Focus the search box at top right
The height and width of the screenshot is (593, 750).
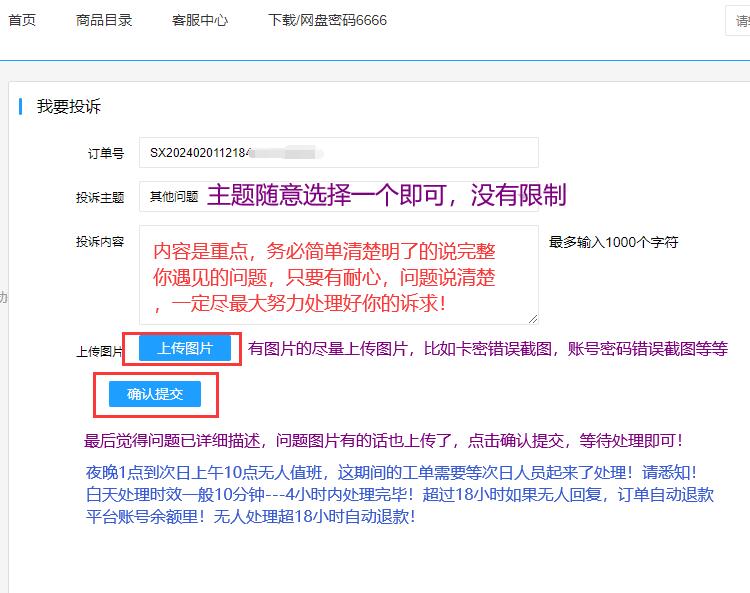coord(738,21)
